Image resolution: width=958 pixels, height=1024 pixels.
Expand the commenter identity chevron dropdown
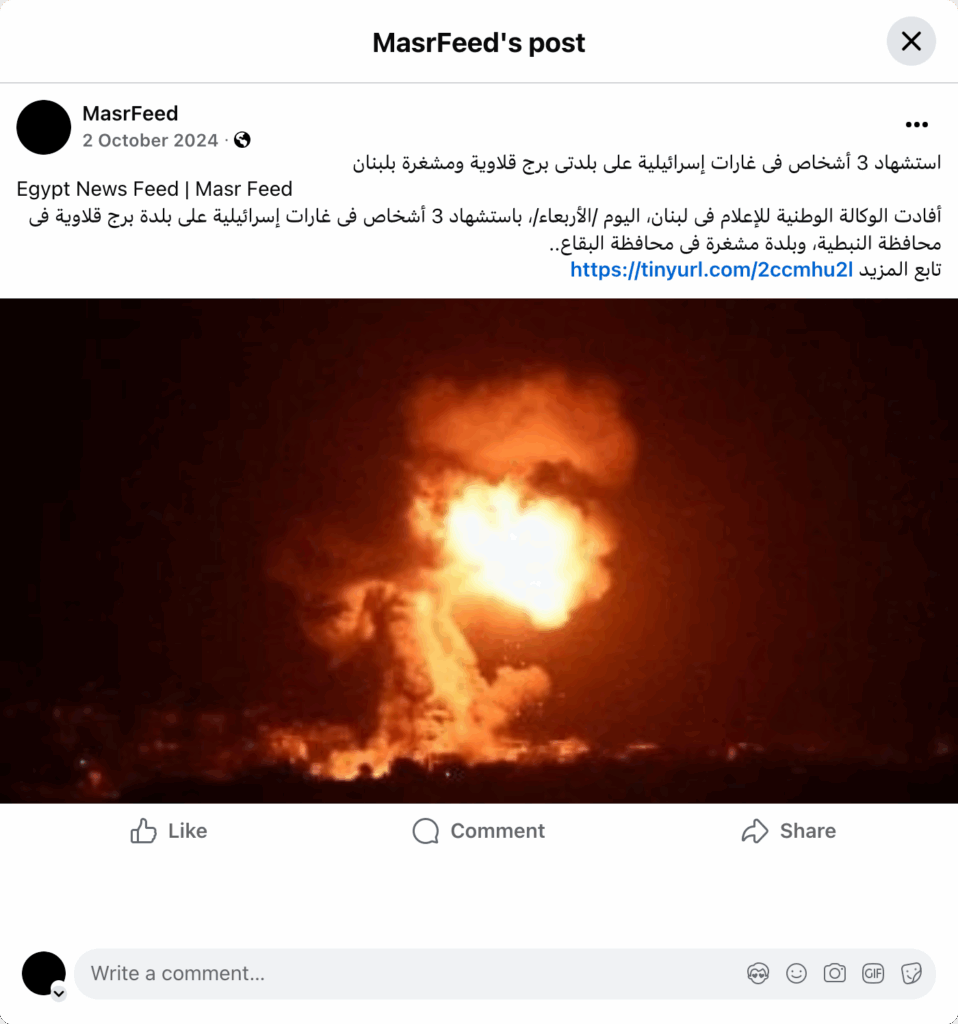pos(59,993)
